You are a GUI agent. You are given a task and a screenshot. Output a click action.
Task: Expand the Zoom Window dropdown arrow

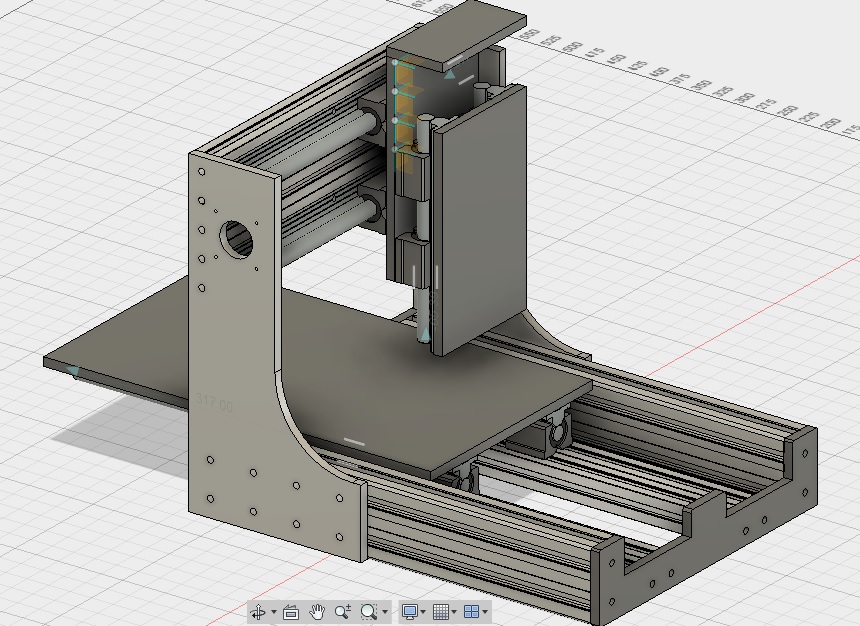(385, 612)
